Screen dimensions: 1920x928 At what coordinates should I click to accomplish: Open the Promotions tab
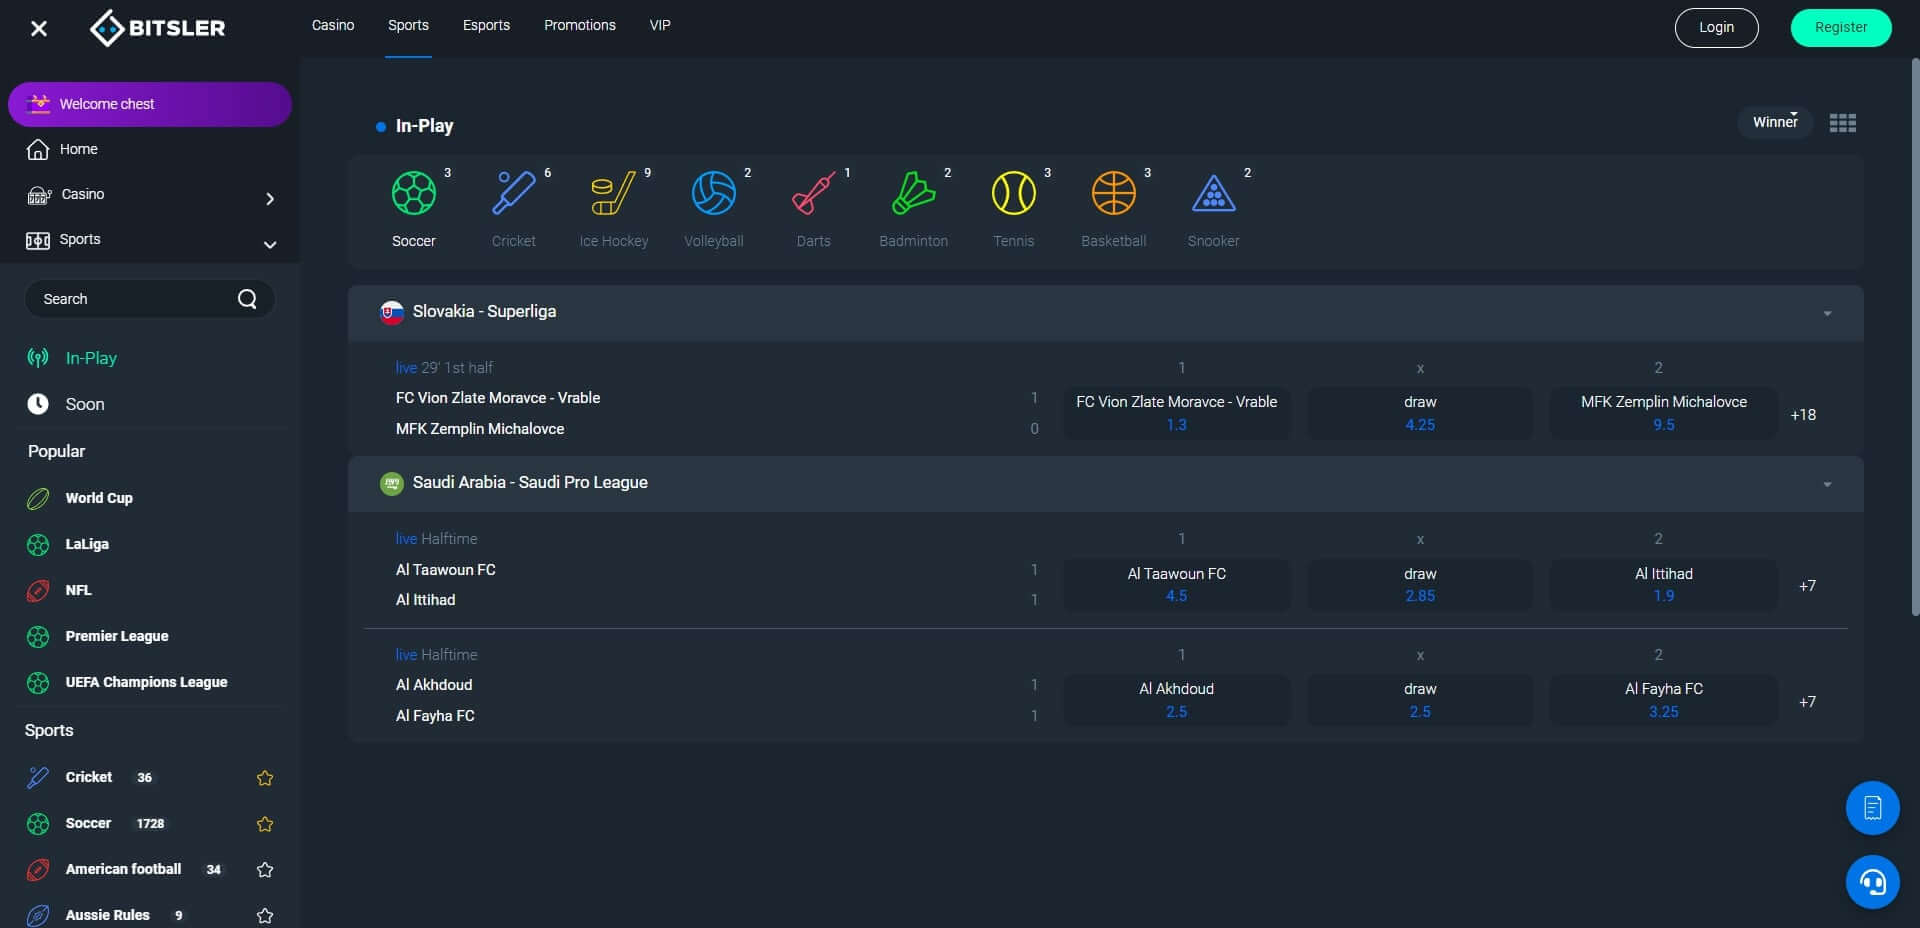coord(579,26)
